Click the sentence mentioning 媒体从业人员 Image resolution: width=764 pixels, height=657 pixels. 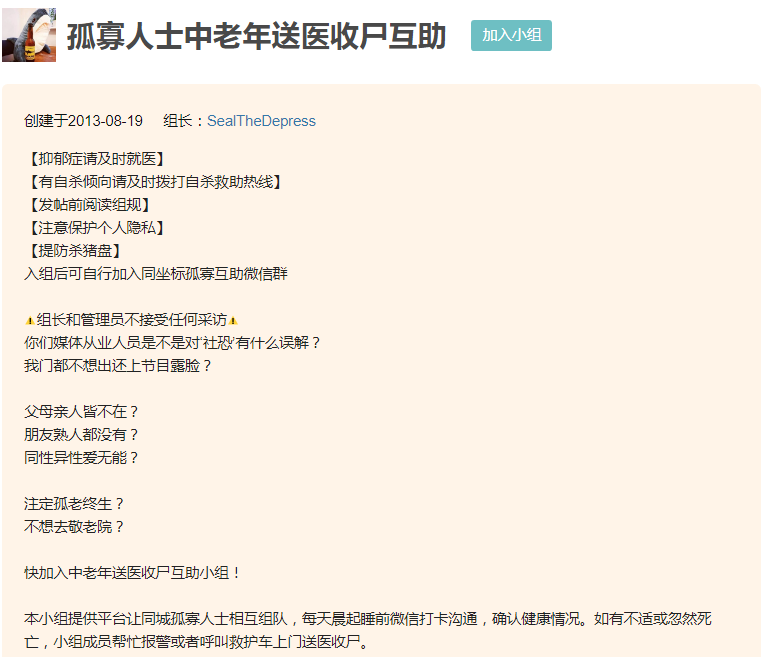coord(172,343)
